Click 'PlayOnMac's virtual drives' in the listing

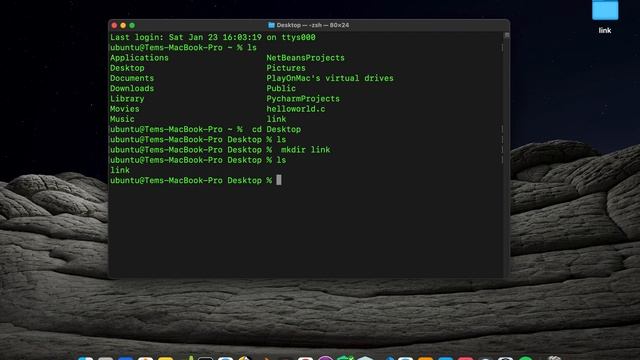330,78
